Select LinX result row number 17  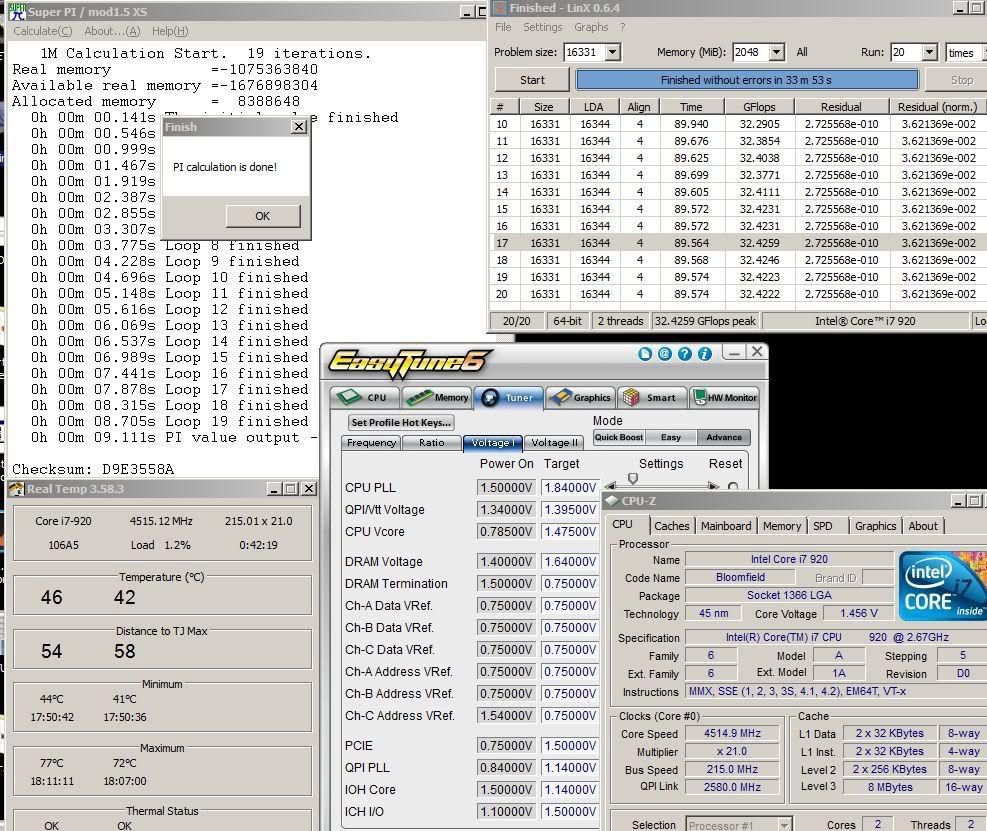click(738, 243)
